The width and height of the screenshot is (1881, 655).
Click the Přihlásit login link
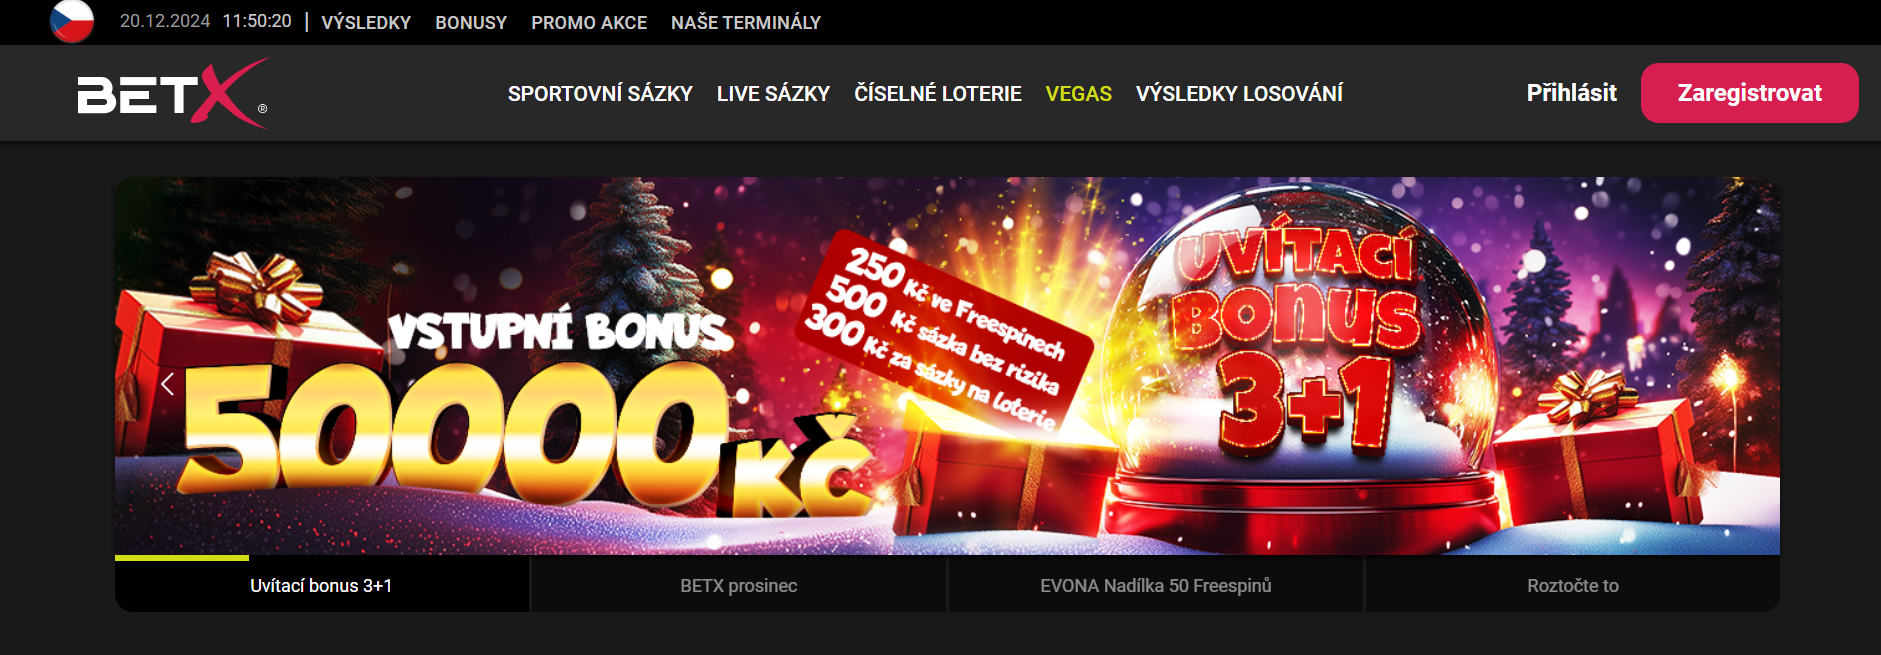click(x=1572, y=93)
